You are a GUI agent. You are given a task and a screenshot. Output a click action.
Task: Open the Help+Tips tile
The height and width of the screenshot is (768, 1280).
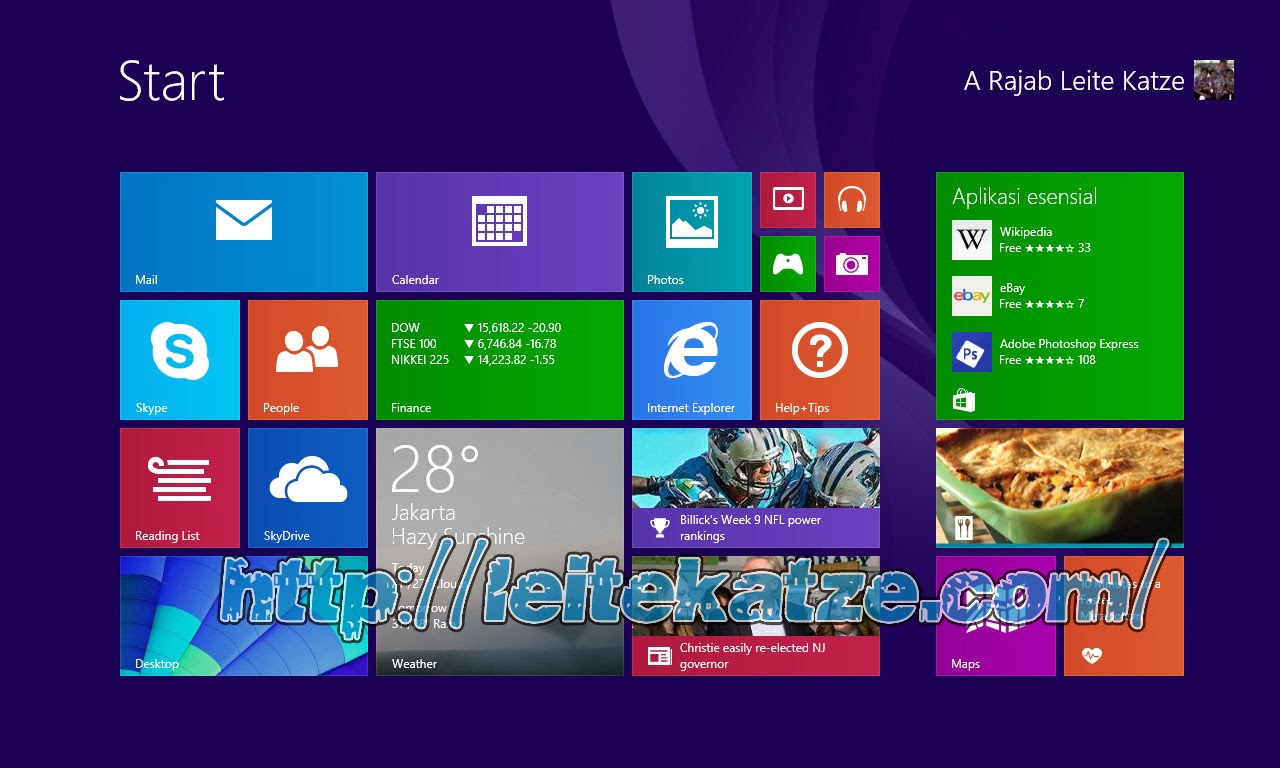820,360
